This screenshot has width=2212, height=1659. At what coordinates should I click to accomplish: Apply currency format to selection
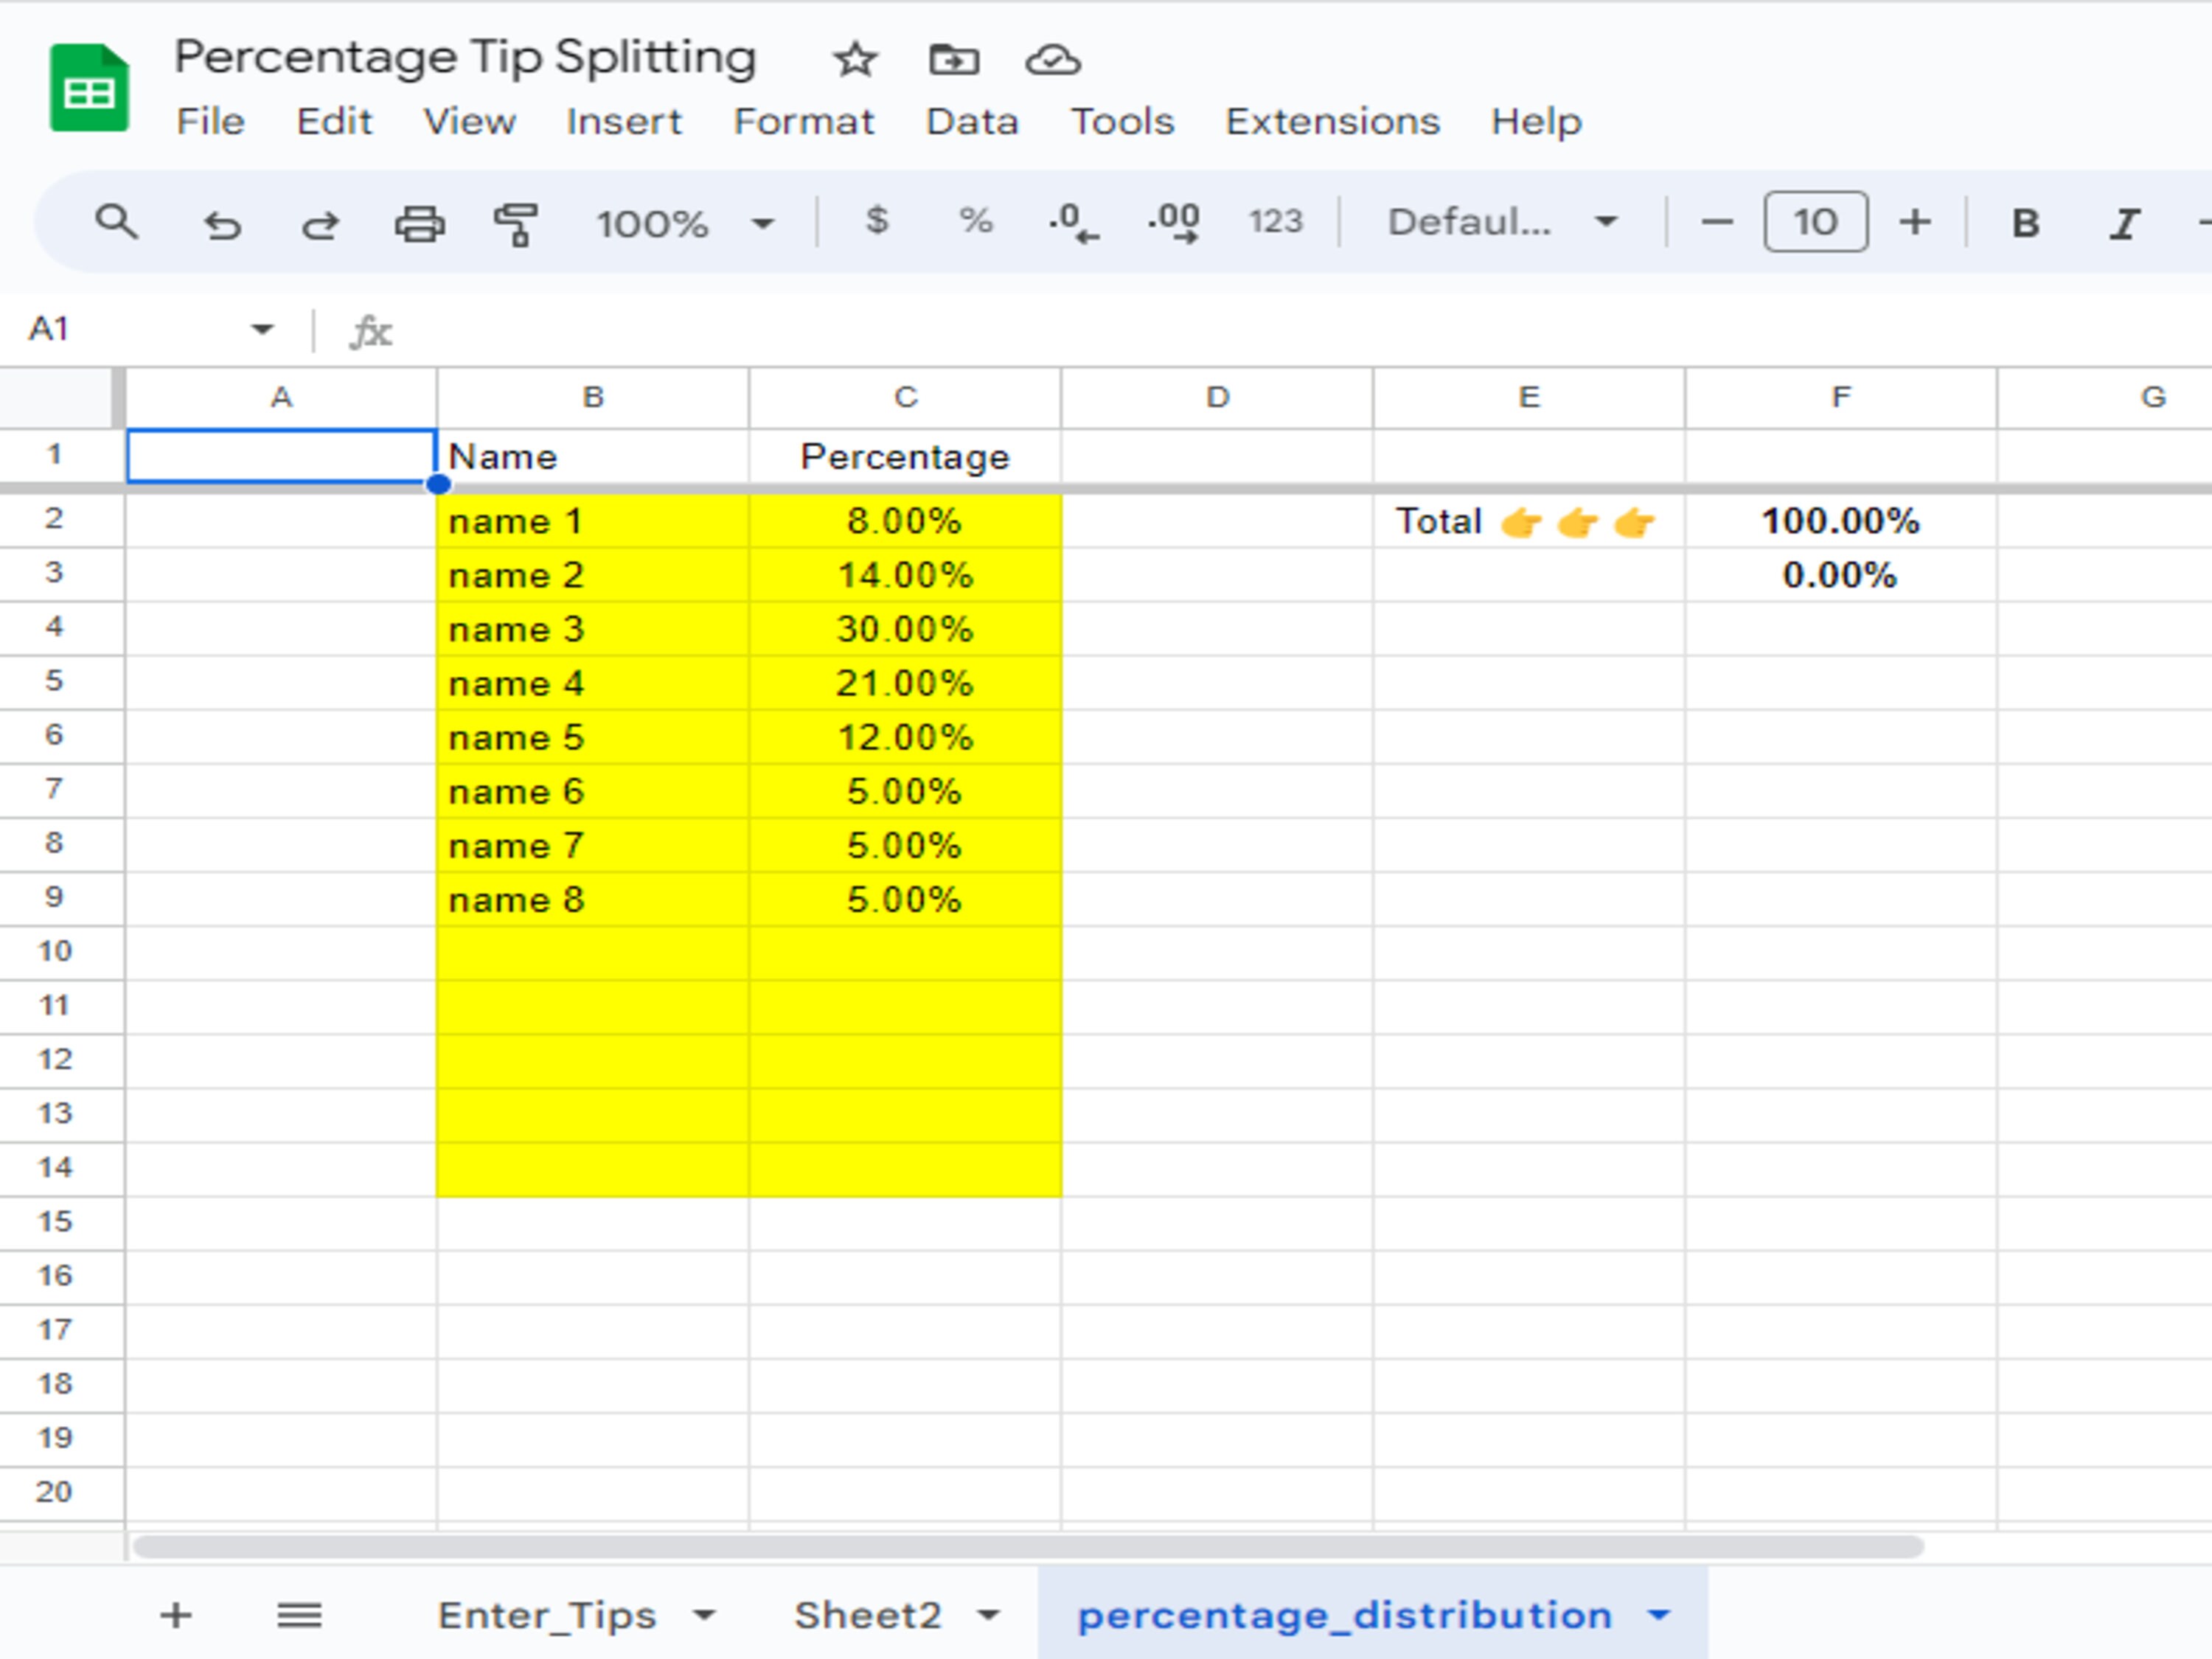875,222
